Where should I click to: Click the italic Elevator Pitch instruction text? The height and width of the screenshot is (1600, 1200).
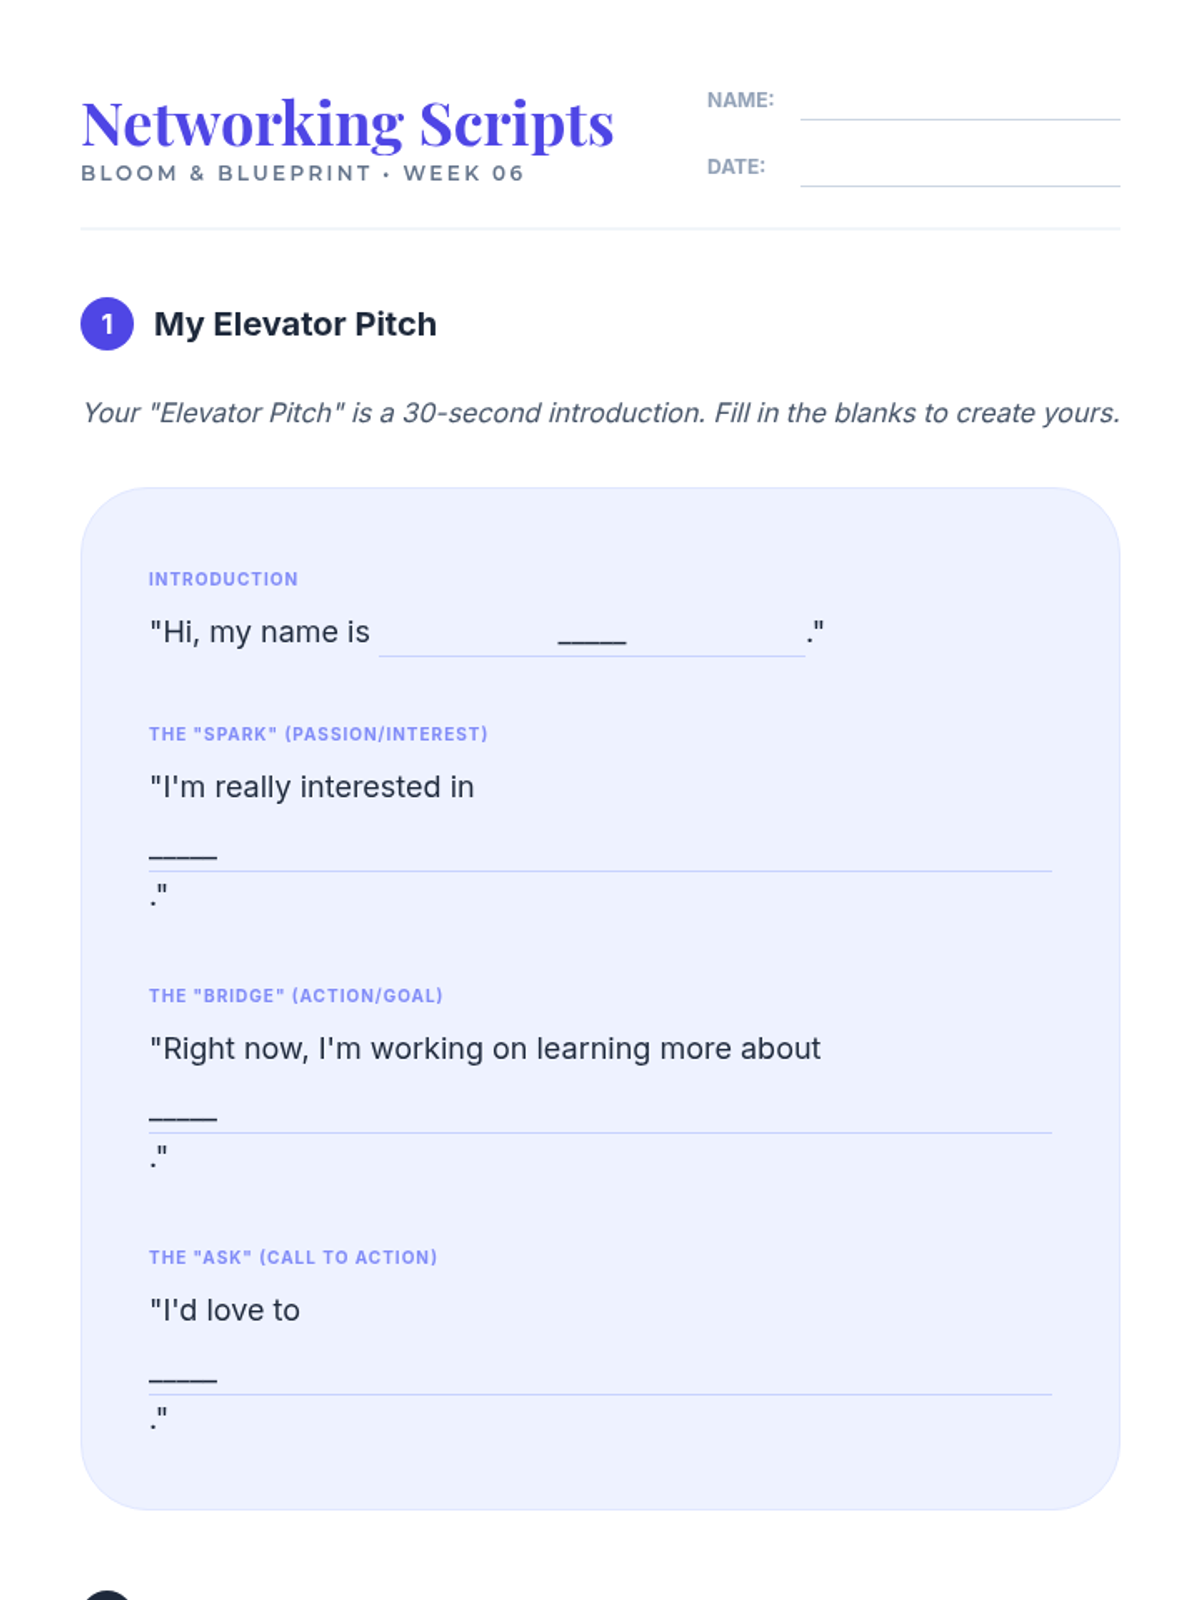click(x=600, y=413)
